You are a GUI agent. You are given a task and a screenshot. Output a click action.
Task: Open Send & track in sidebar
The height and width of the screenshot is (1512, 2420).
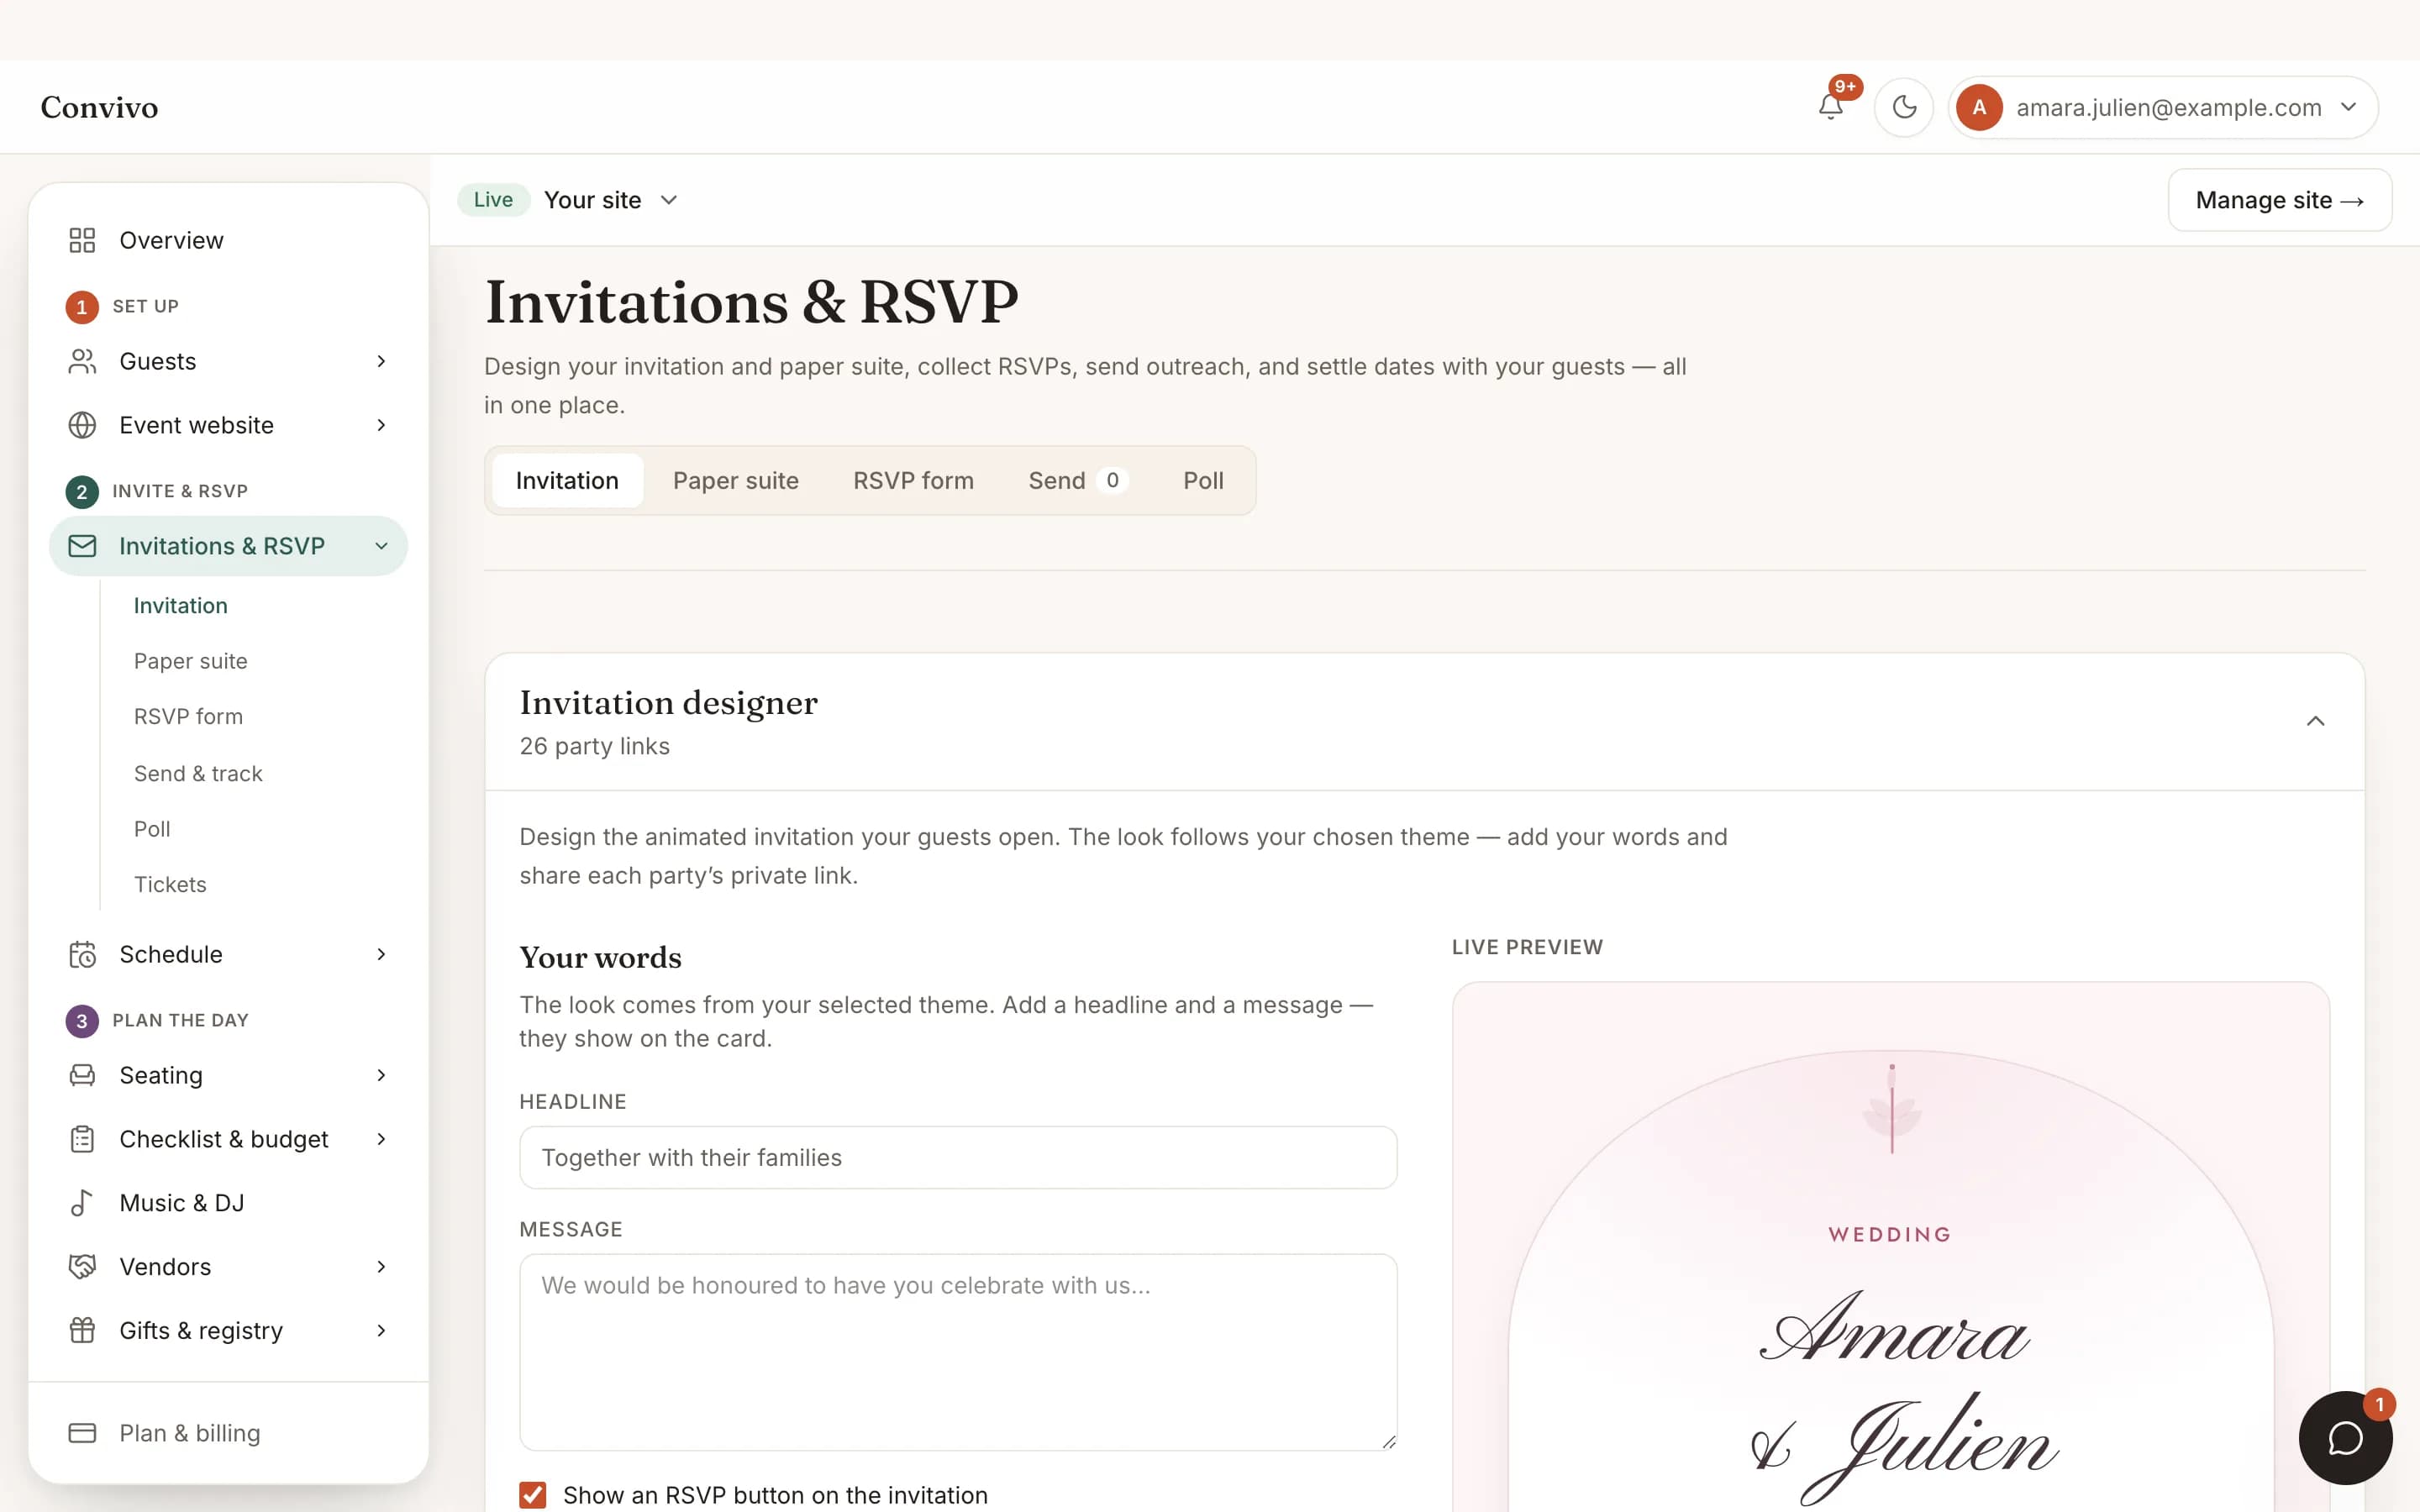pyautogui.click(x=198, y=773)
